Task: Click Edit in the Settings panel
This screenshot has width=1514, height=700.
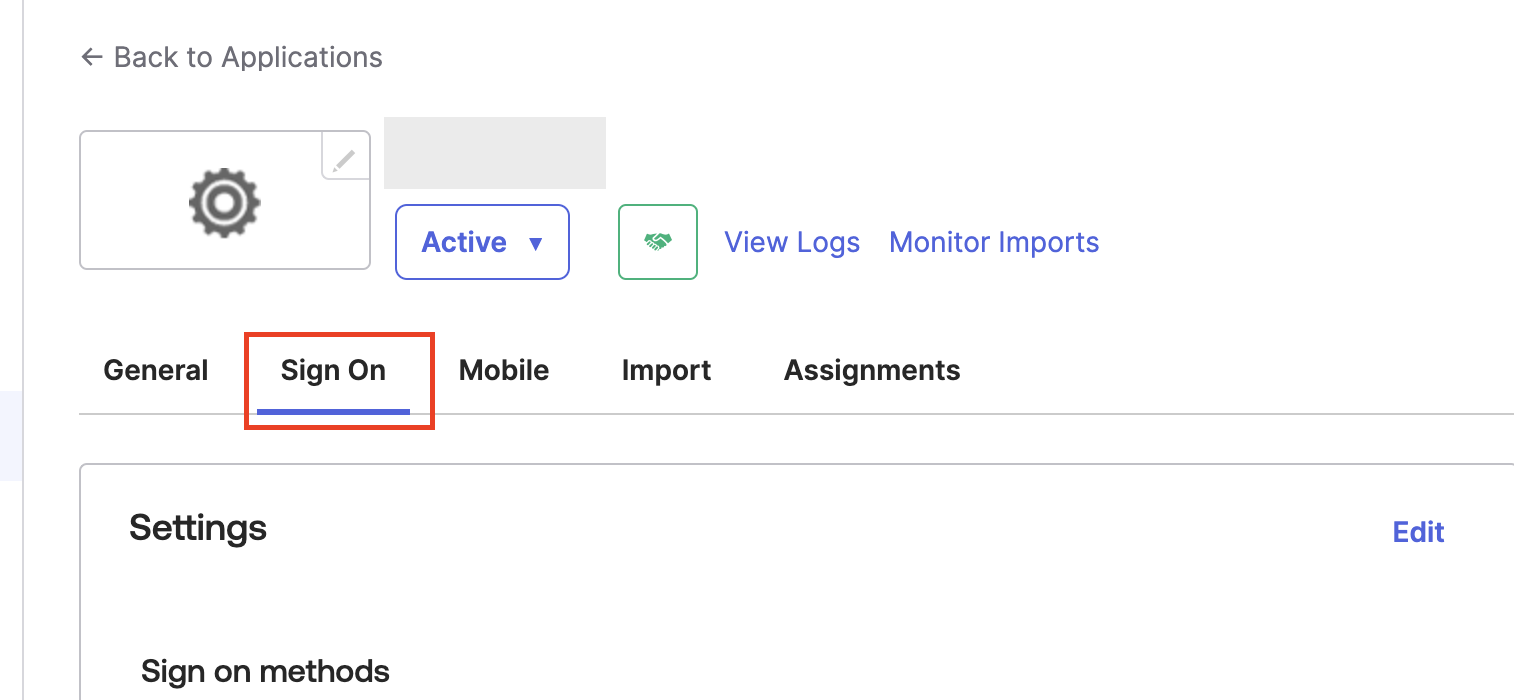Action: click(x=1418, y=531)
